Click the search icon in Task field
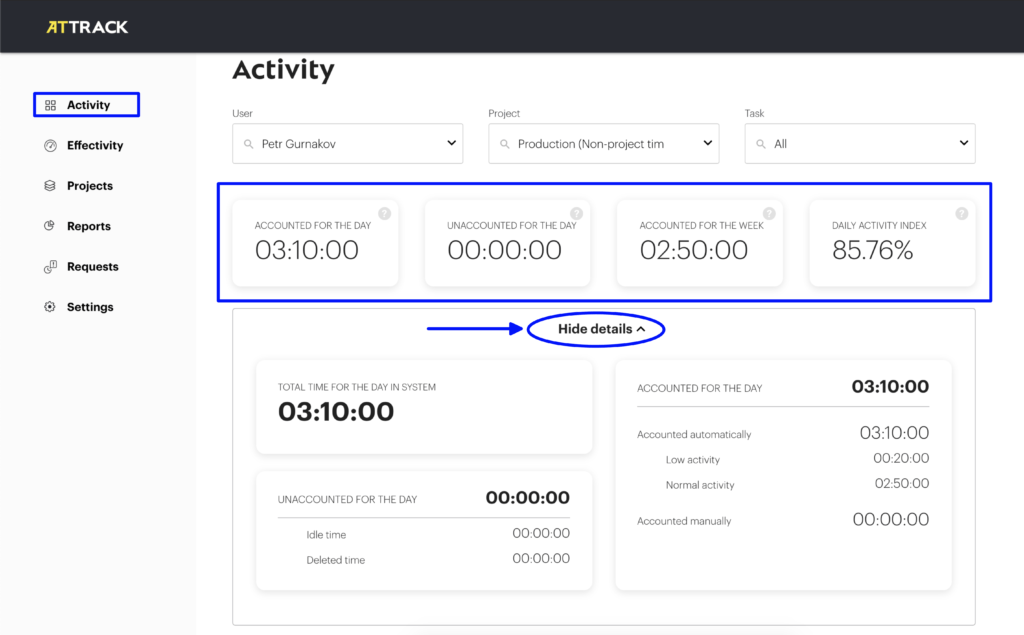Viewport: 1024px width, 635px height. [x=761, y=144]
